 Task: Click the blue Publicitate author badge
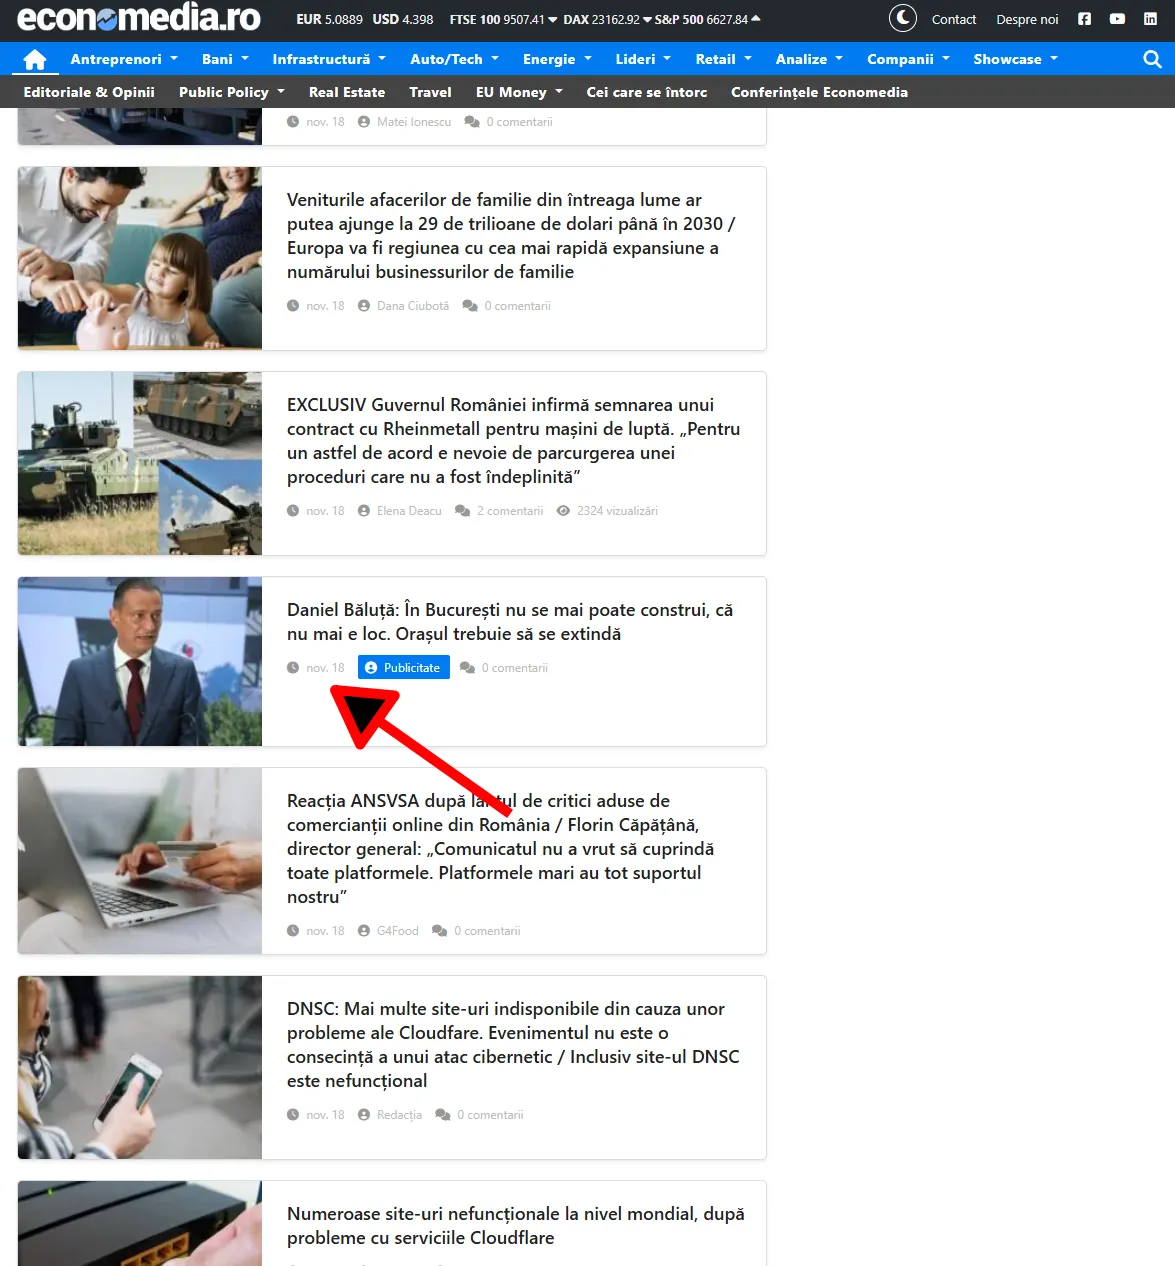(403, 668)
